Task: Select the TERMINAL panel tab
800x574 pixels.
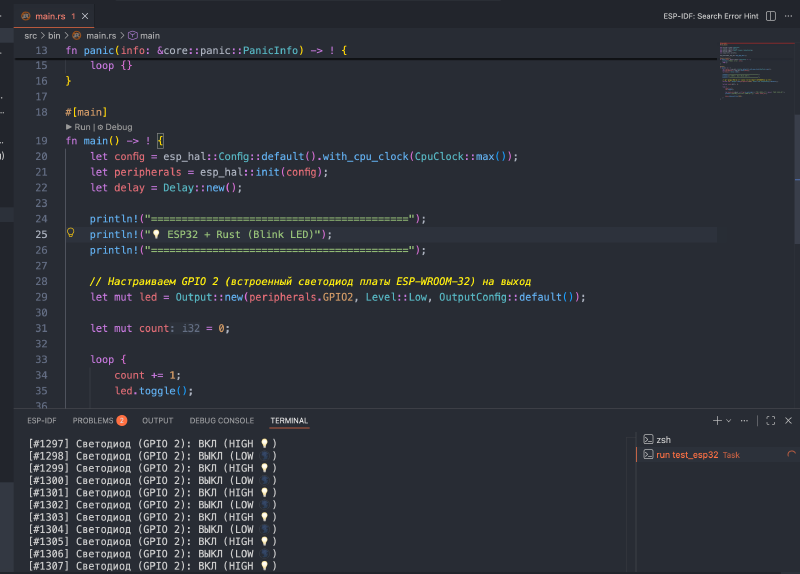Action: pyautogui.click(x=289, y=420)
